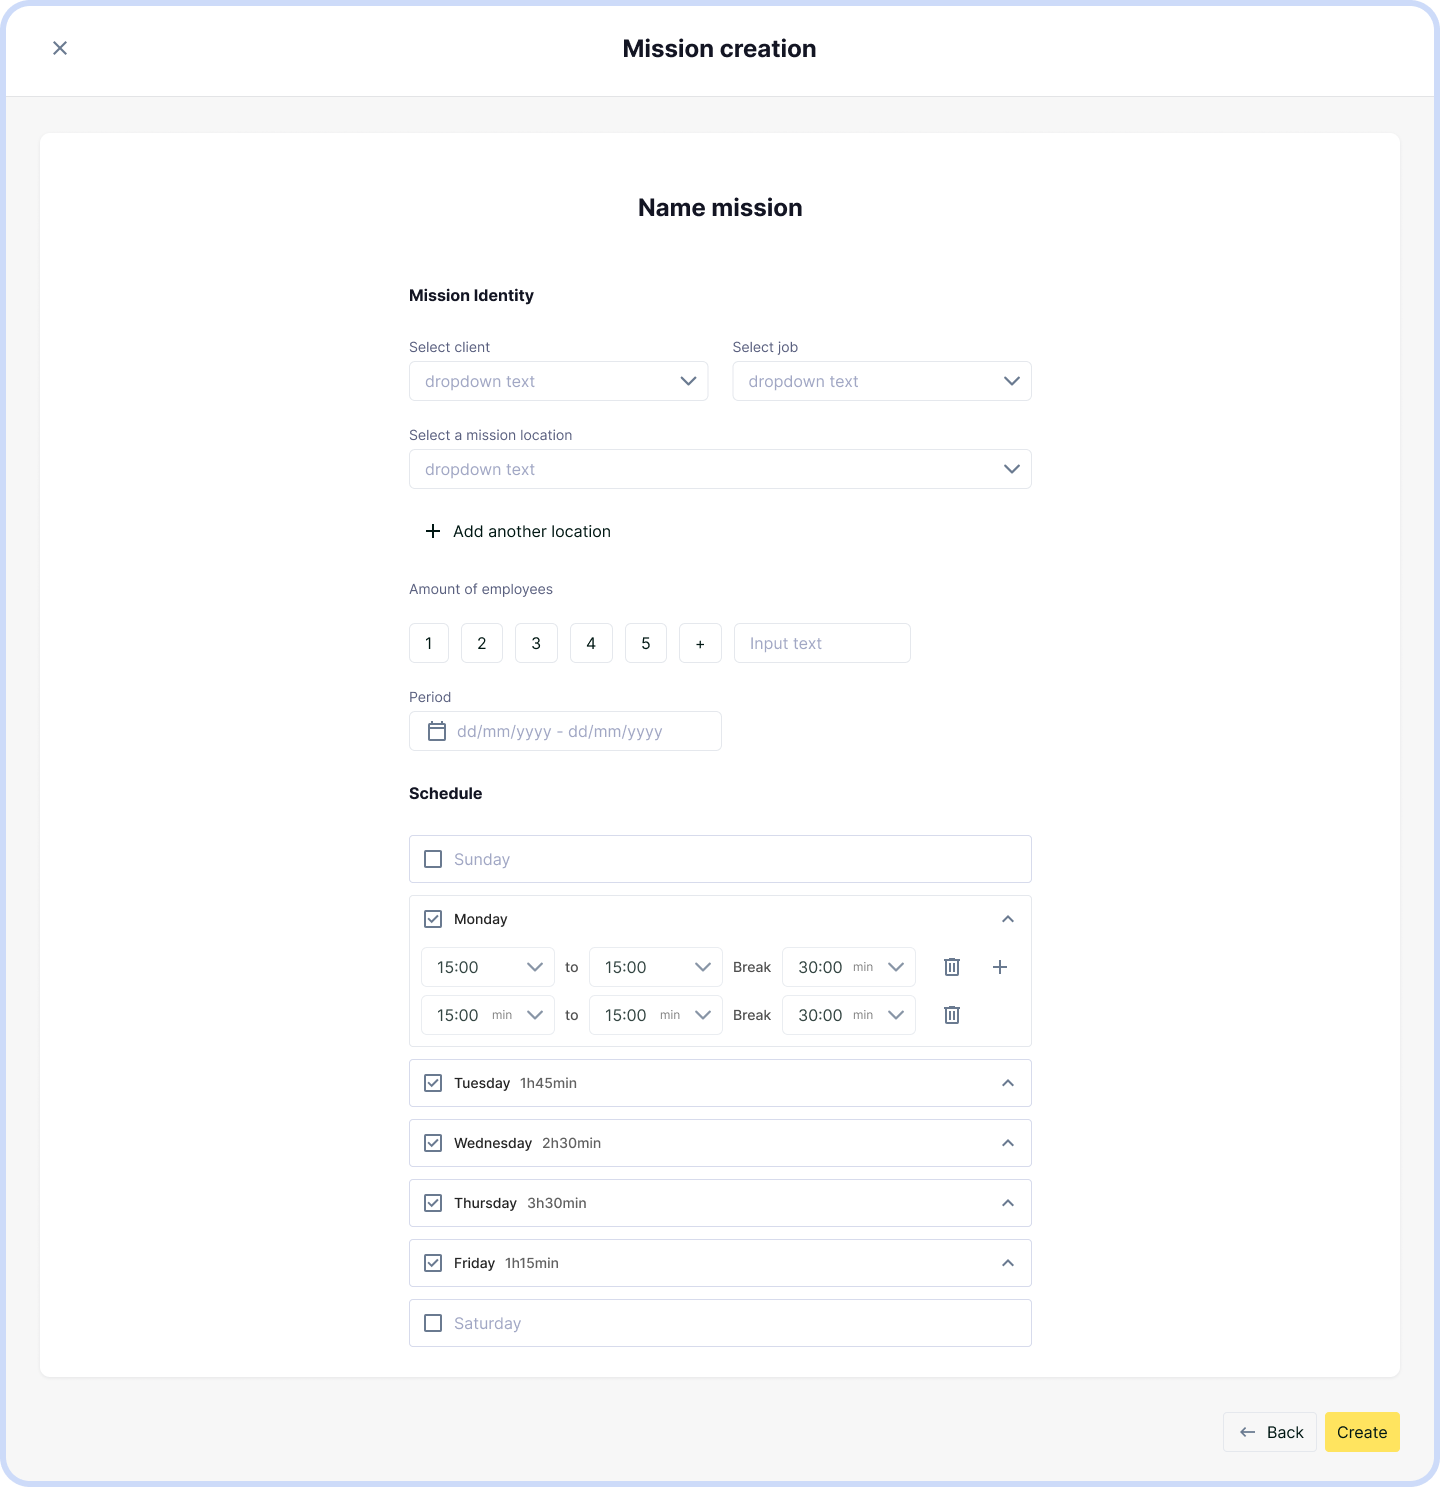Open the mission location dropdown
The width and height of the screenshot is (1440, 1487).
719,469
